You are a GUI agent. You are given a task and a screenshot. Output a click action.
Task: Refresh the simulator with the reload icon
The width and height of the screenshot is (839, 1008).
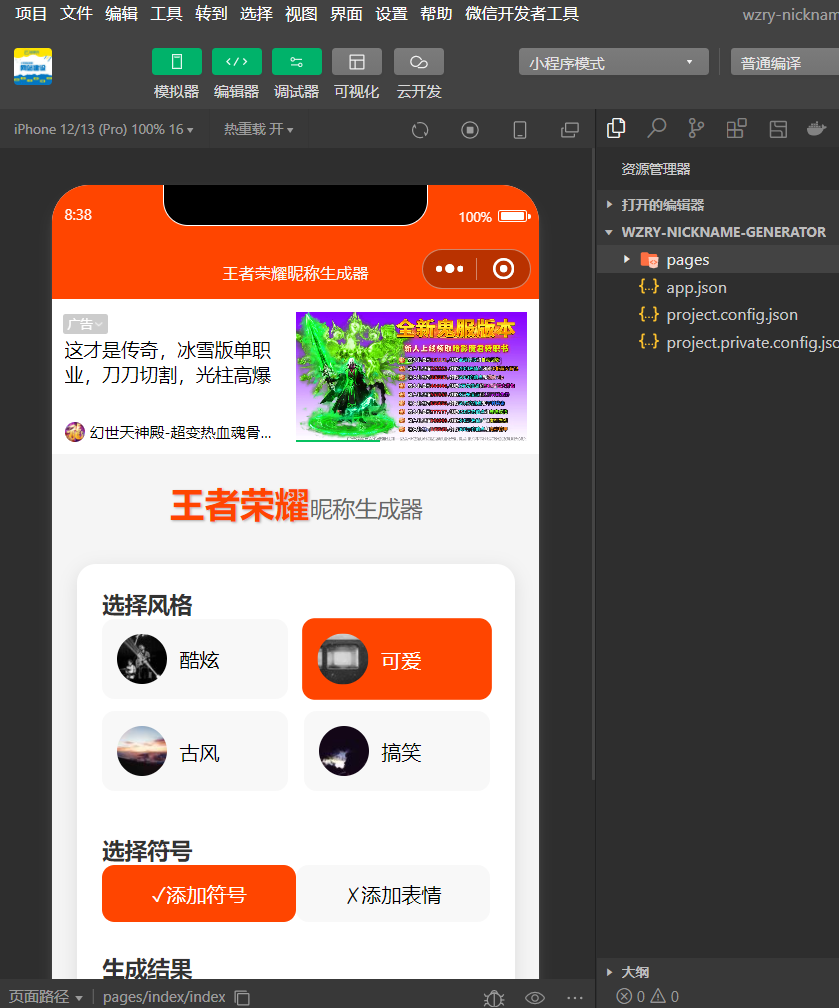tap(420, 130)
